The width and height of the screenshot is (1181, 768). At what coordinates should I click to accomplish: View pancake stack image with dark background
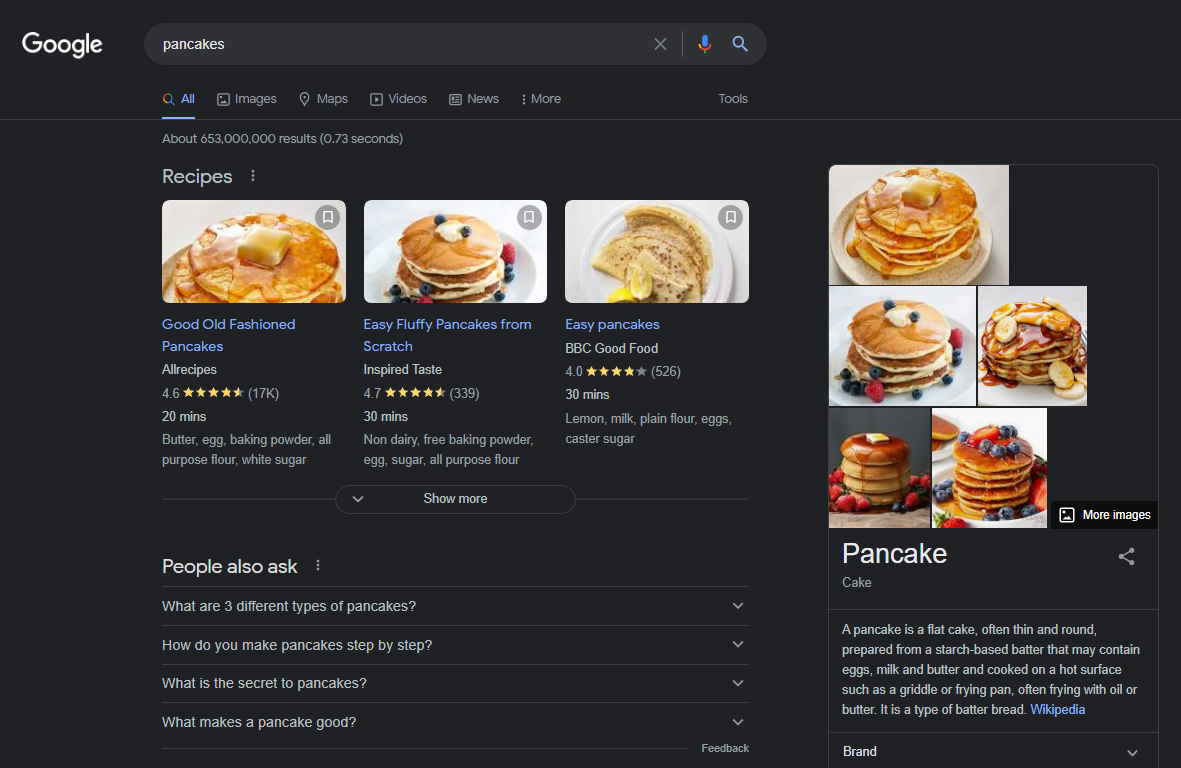880,468
